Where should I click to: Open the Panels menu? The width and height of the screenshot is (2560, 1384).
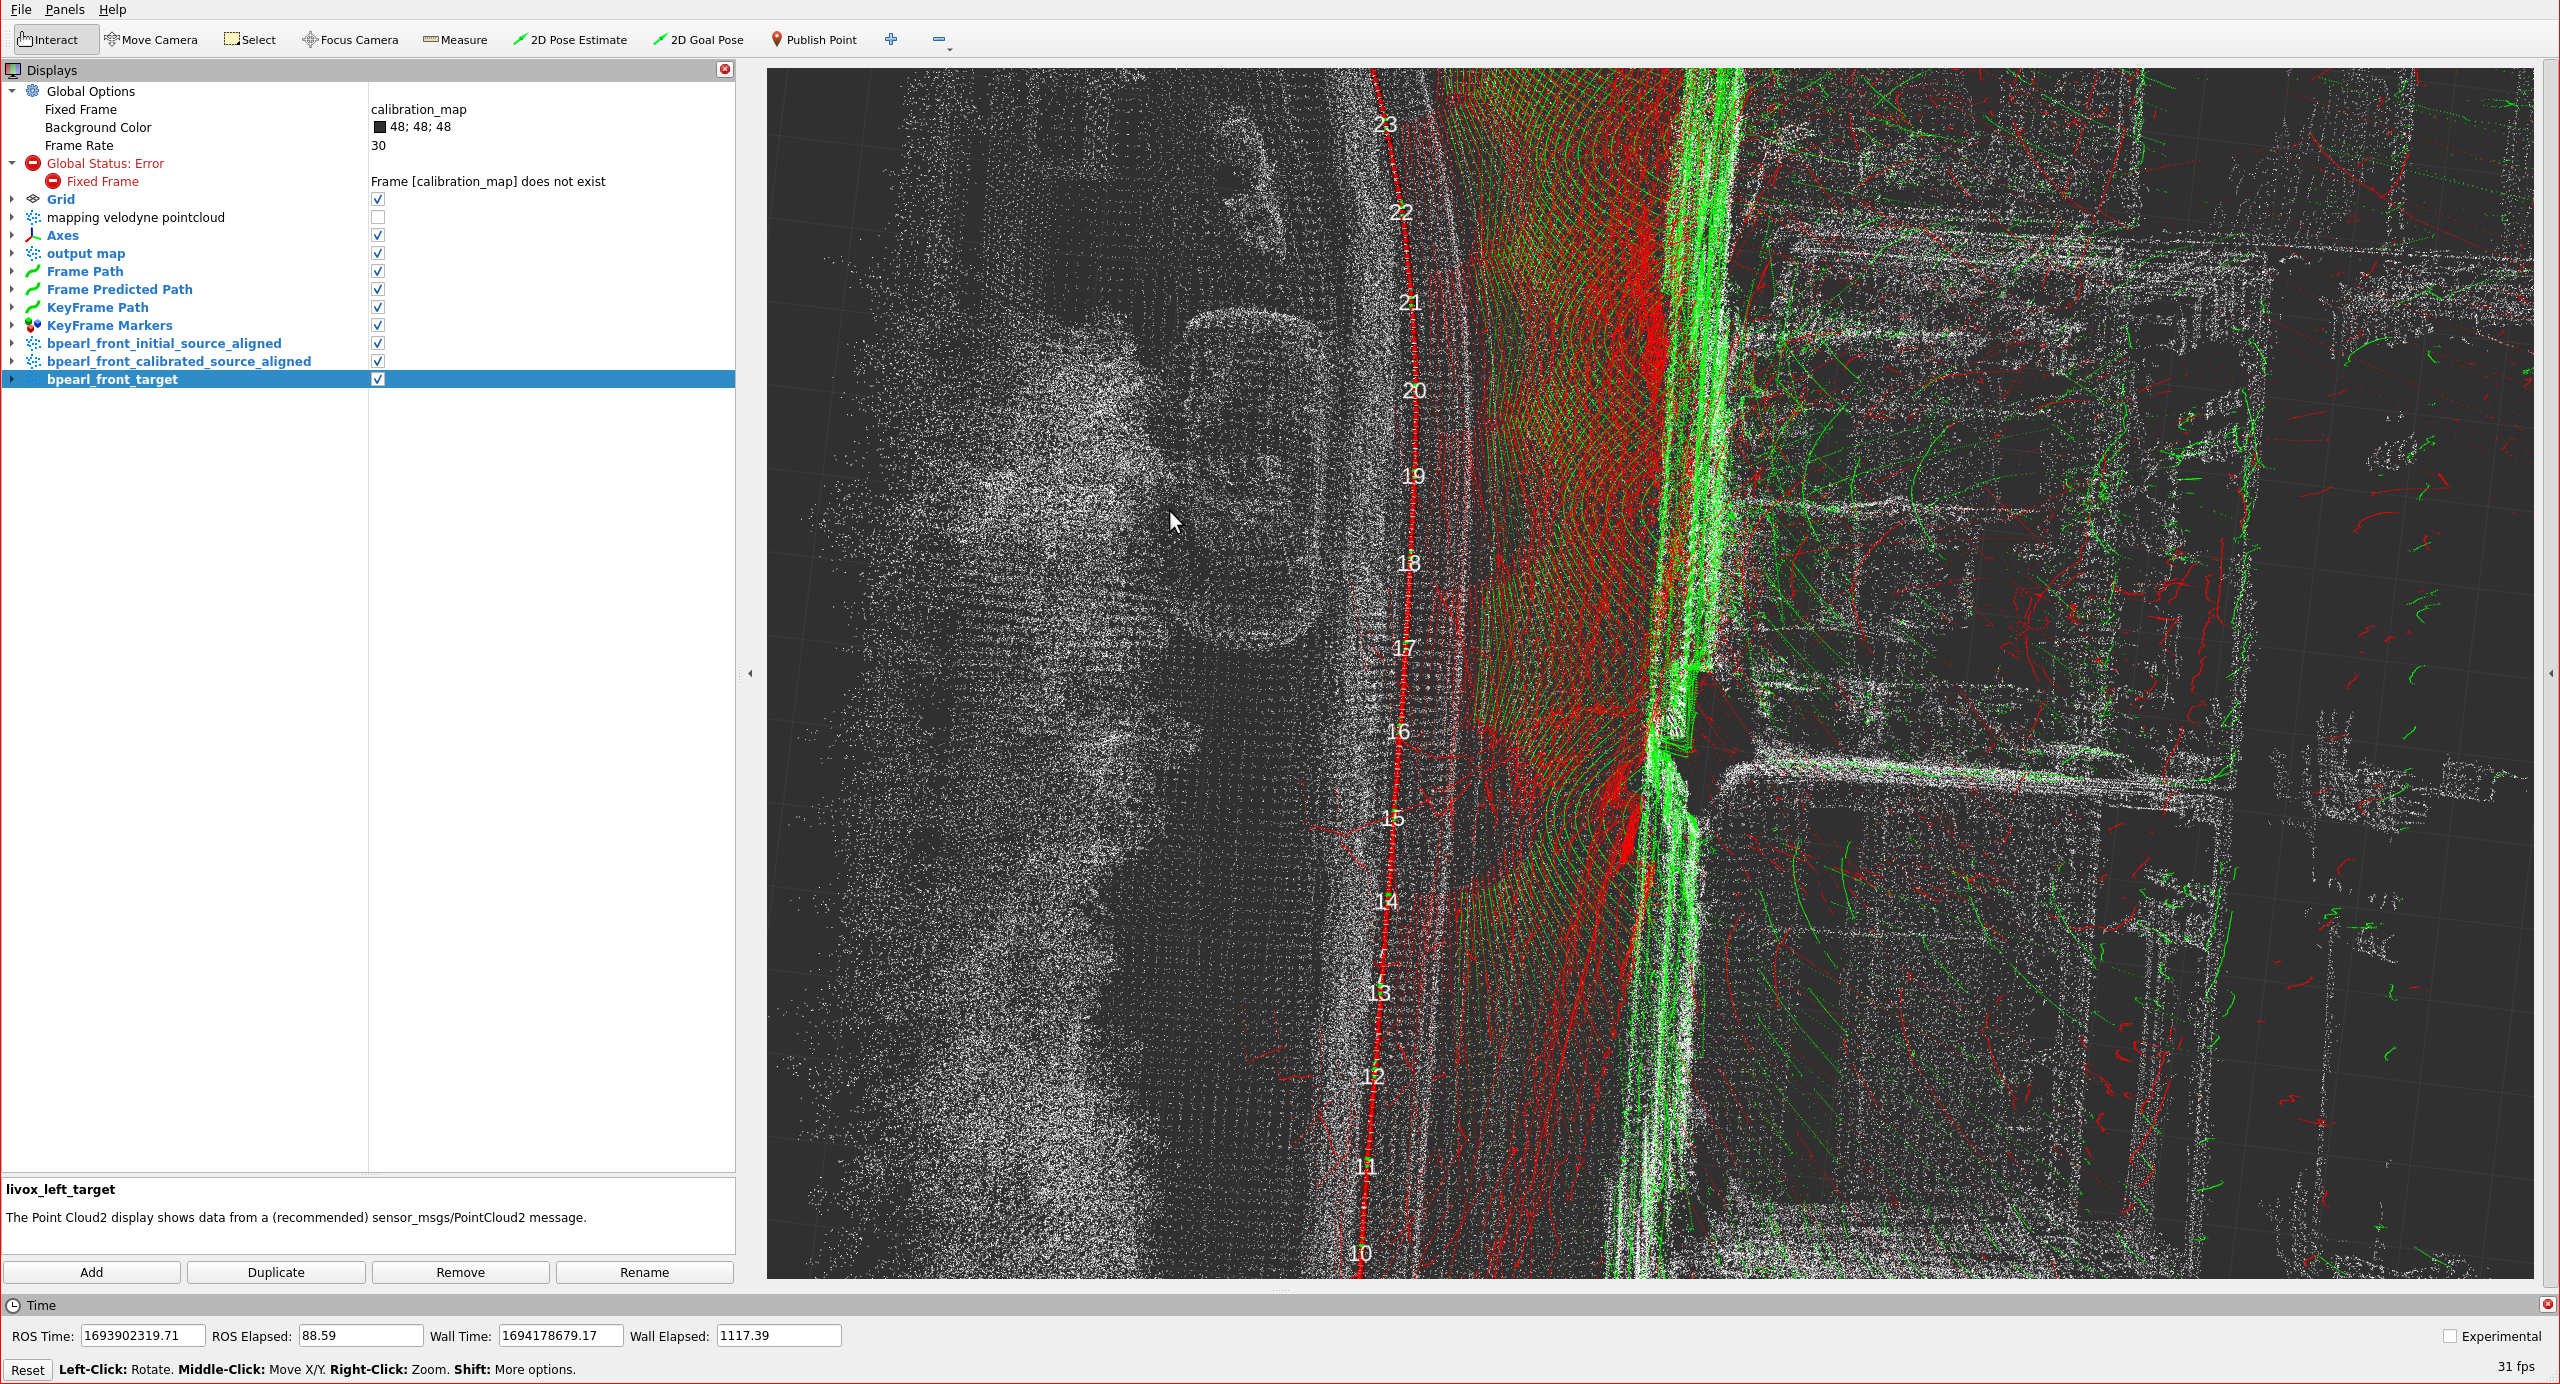[x=64, y=9]
